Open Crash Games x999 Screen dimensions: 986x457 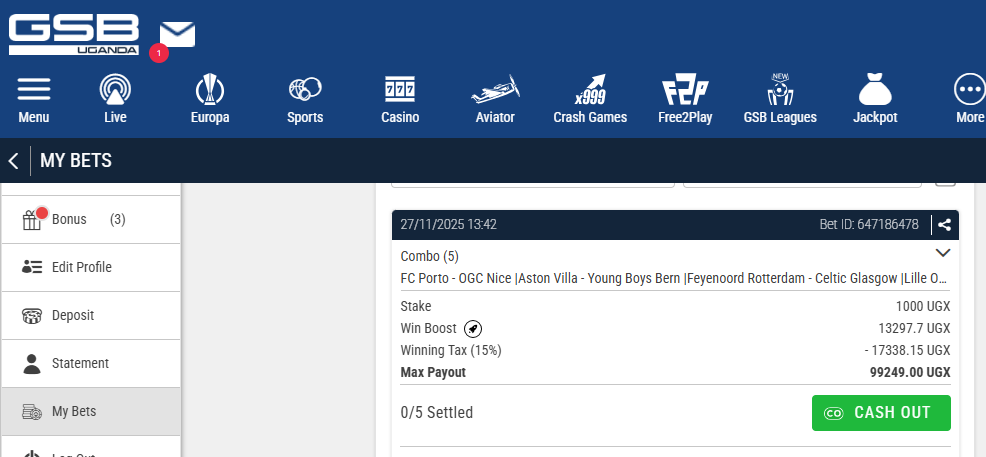[x=590, y=99]
